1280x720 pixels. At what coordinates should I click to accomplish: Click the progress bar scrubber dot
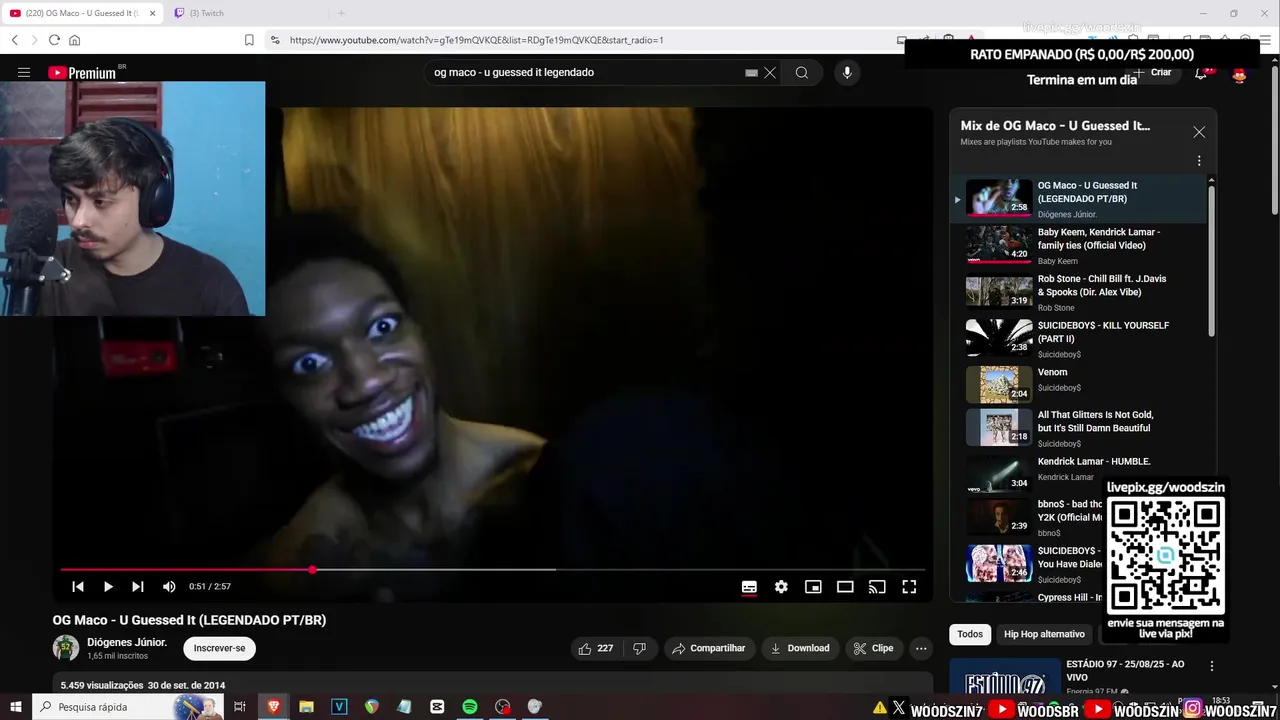click(x=312, y=569)
